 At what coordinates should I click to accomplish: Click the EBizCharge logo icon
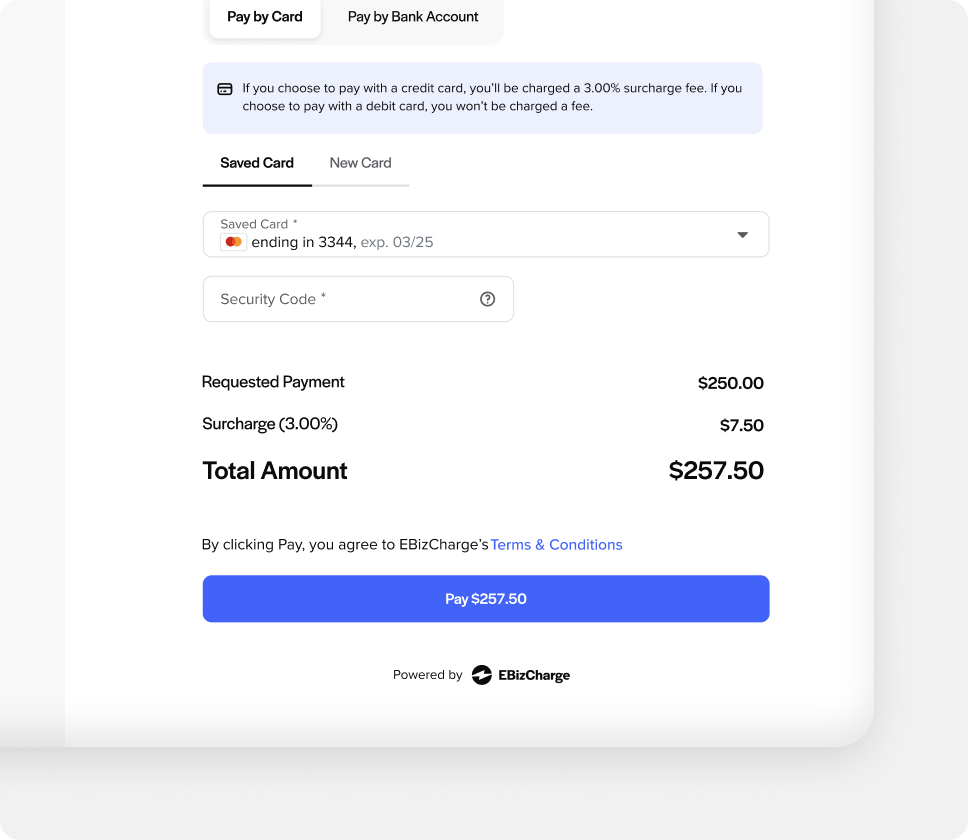(x=482, y=674)
